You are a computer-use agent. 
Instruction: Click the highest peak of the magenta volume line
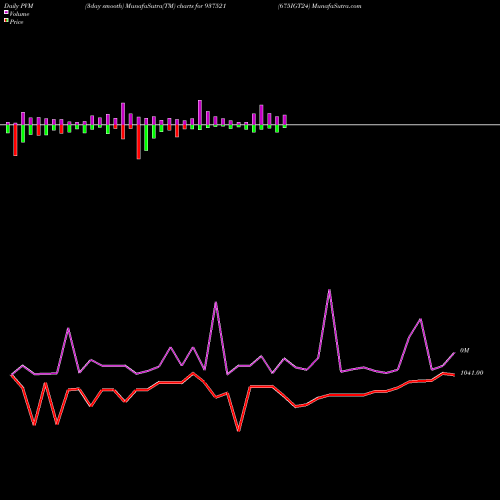click(329, 290)
